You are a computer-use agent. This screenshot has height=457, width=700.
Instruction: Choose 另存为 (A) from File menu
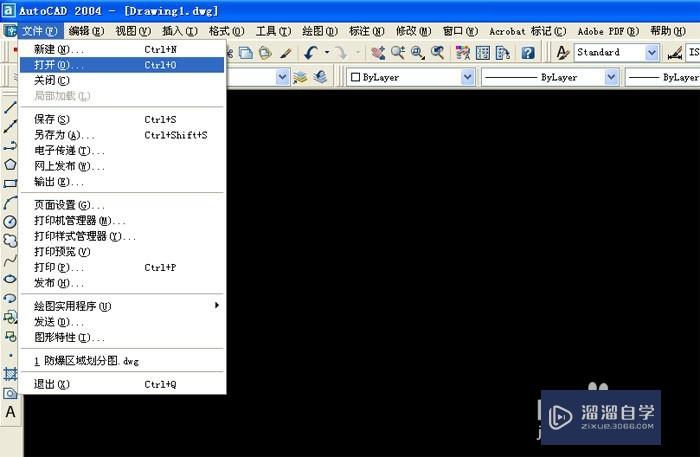coord(122,135)
